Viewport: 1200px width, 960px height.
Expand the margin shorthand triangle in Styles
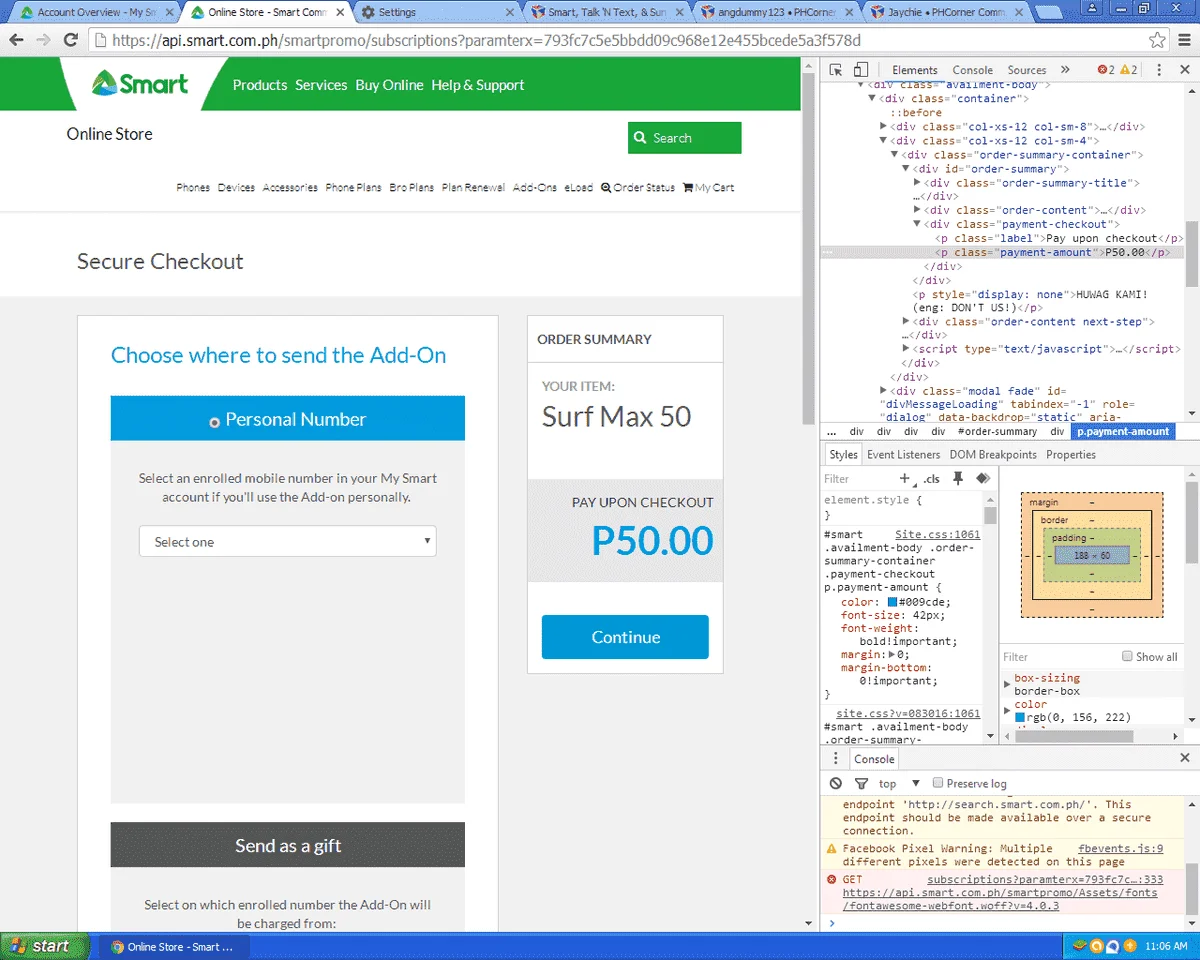[892, 655]
